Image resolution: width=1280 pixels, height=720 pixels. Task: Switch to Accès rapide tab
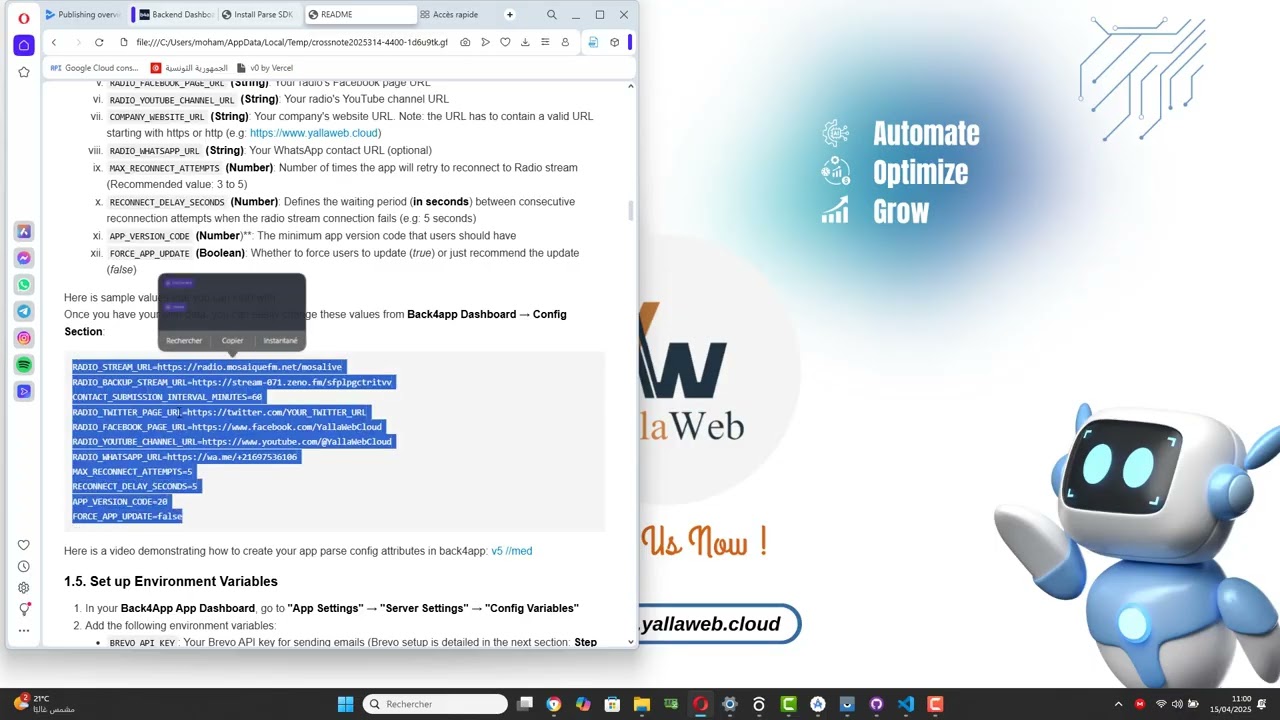(x=450, y=15)
